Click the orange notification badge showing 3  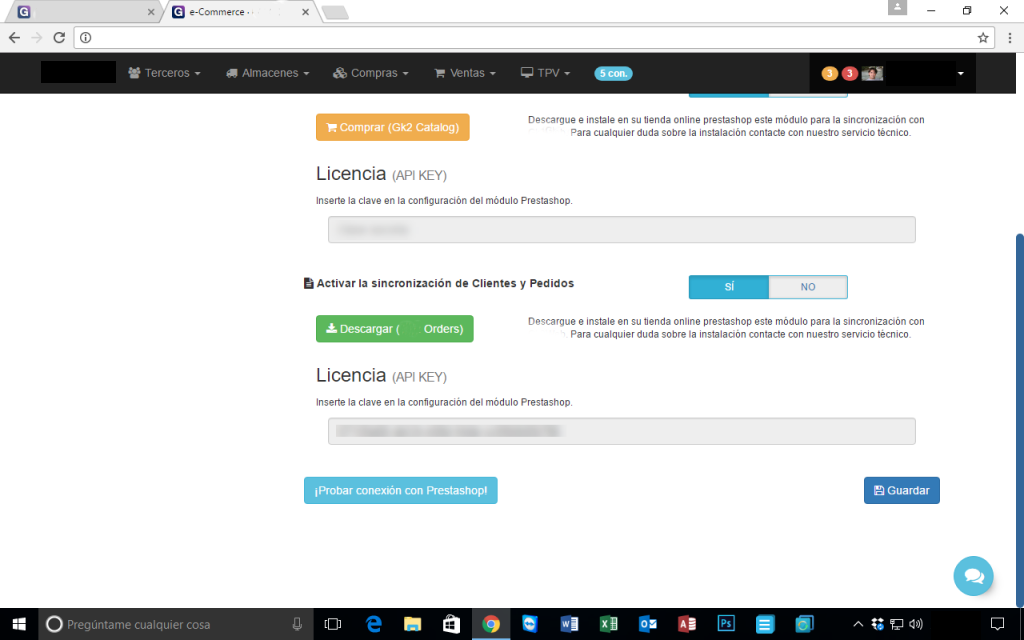829,73
